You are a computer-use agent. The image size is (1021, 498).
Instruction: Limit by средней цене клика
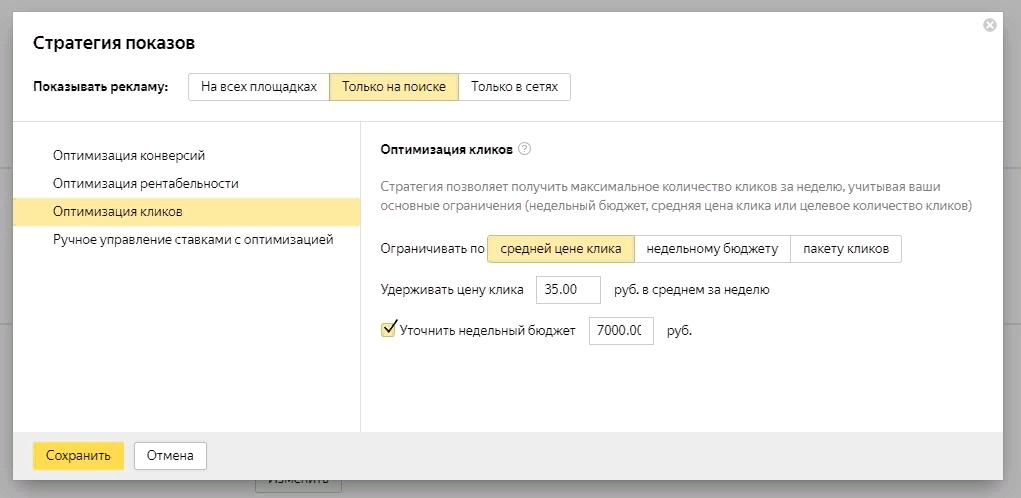[561, 249]
